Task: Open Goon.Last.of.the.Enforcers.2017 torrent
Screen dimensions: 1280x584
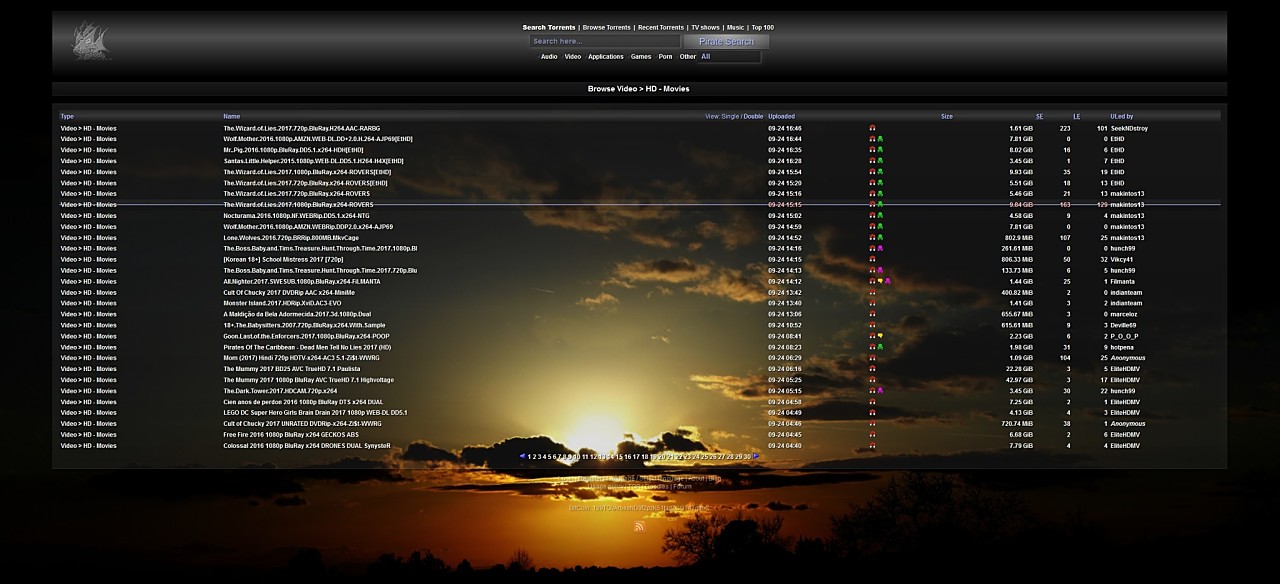Action: click(x=307, y=336)
